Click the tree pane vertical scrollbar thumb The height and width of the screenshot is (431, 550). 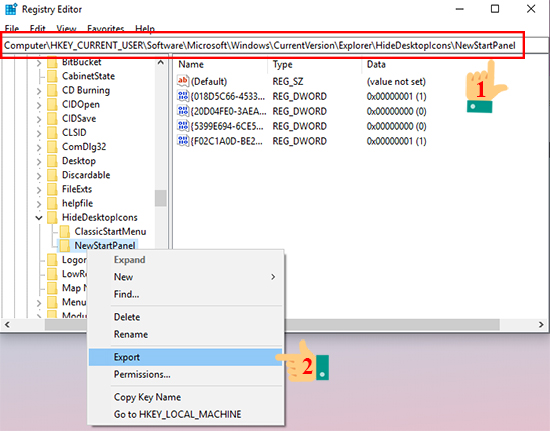tap(161, 198)
